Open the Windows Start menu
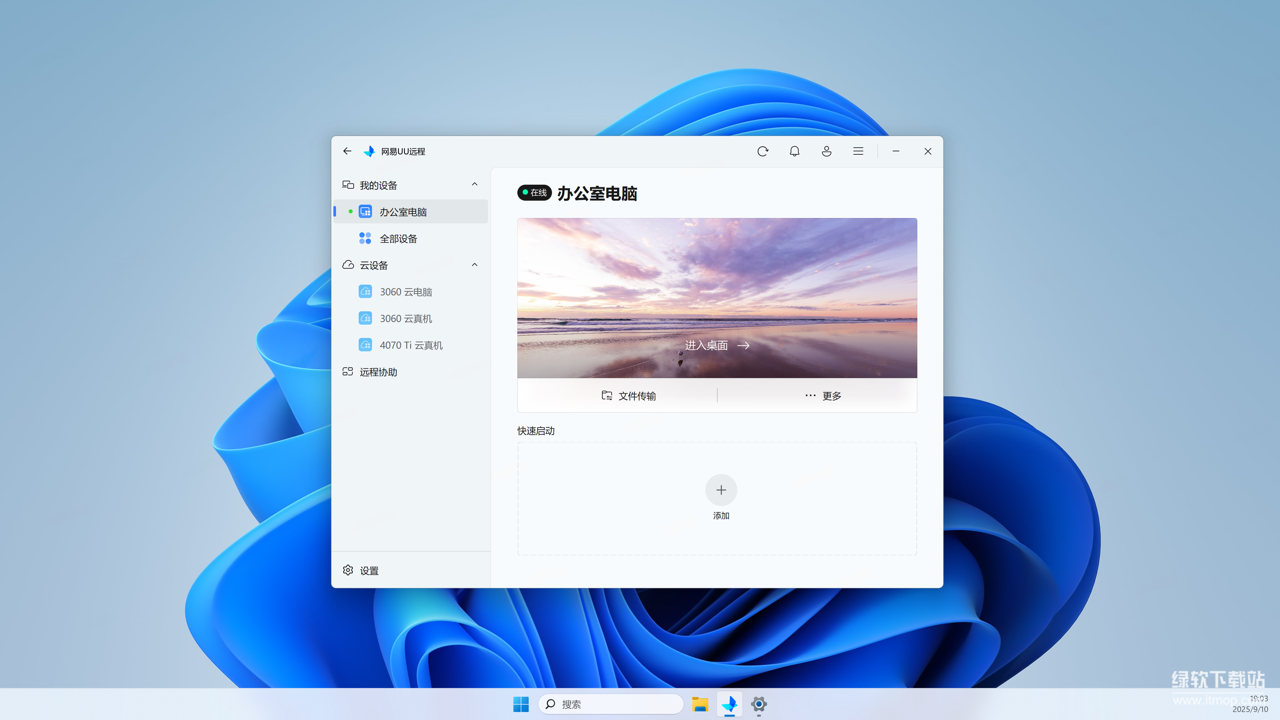 (520, 704)
